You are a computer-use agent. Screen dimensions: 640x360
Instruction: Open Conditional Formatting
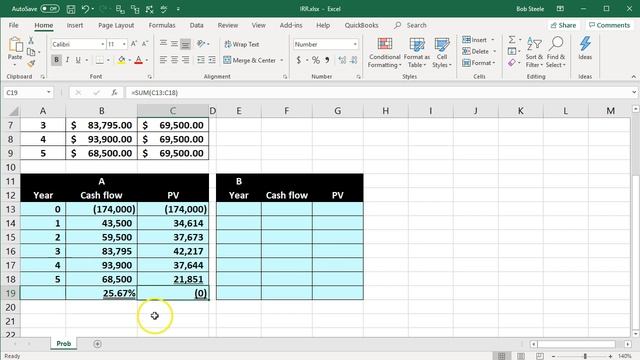(384, 53)
